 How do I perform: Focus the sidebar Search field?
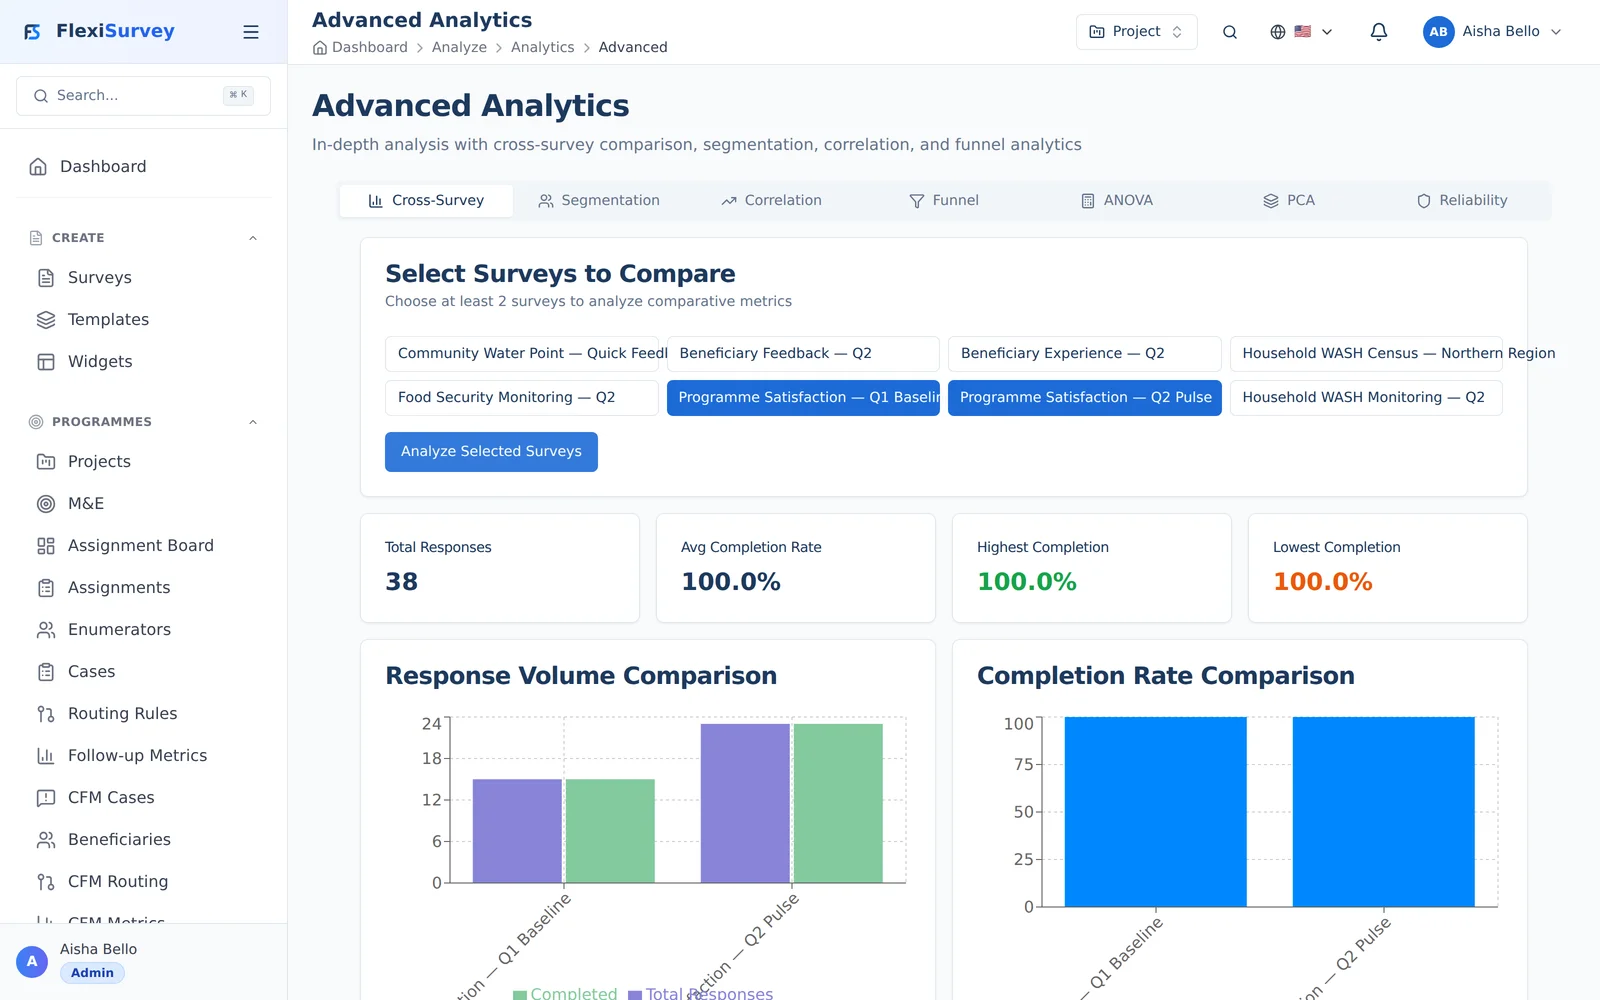pos(143,96)
